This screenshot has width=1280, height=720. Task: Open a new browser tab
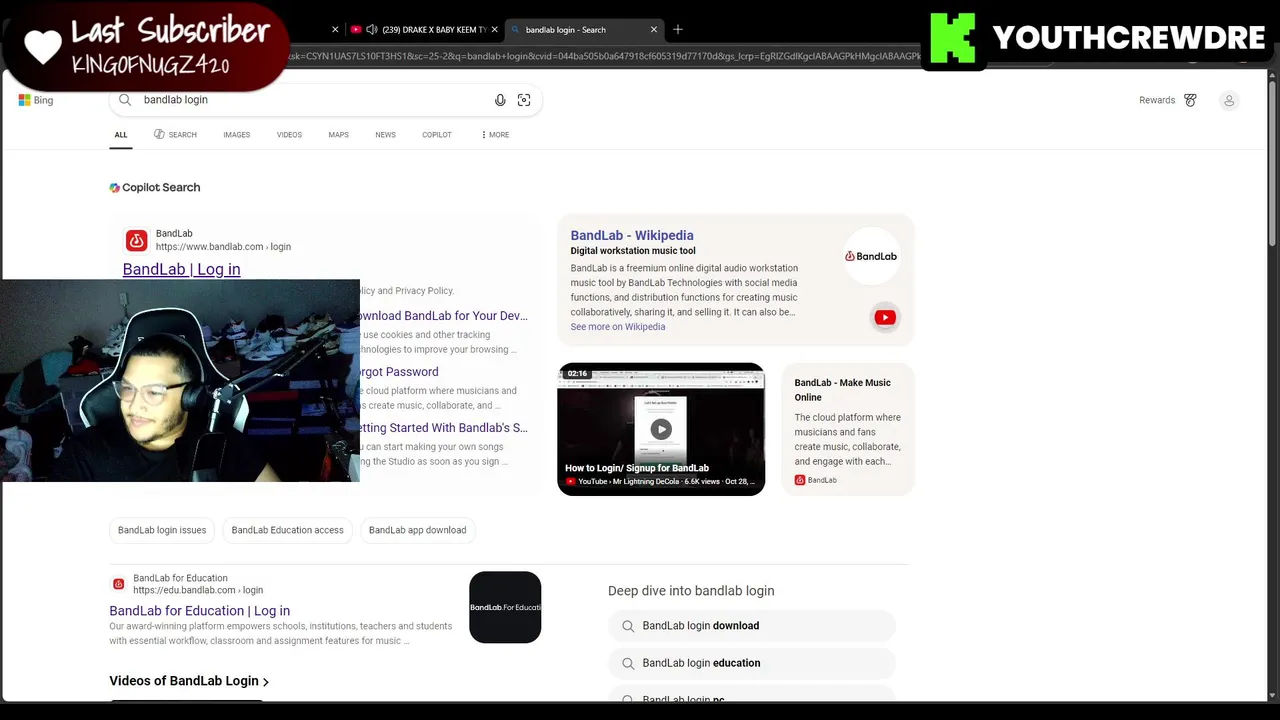click(x=678, y=30)
